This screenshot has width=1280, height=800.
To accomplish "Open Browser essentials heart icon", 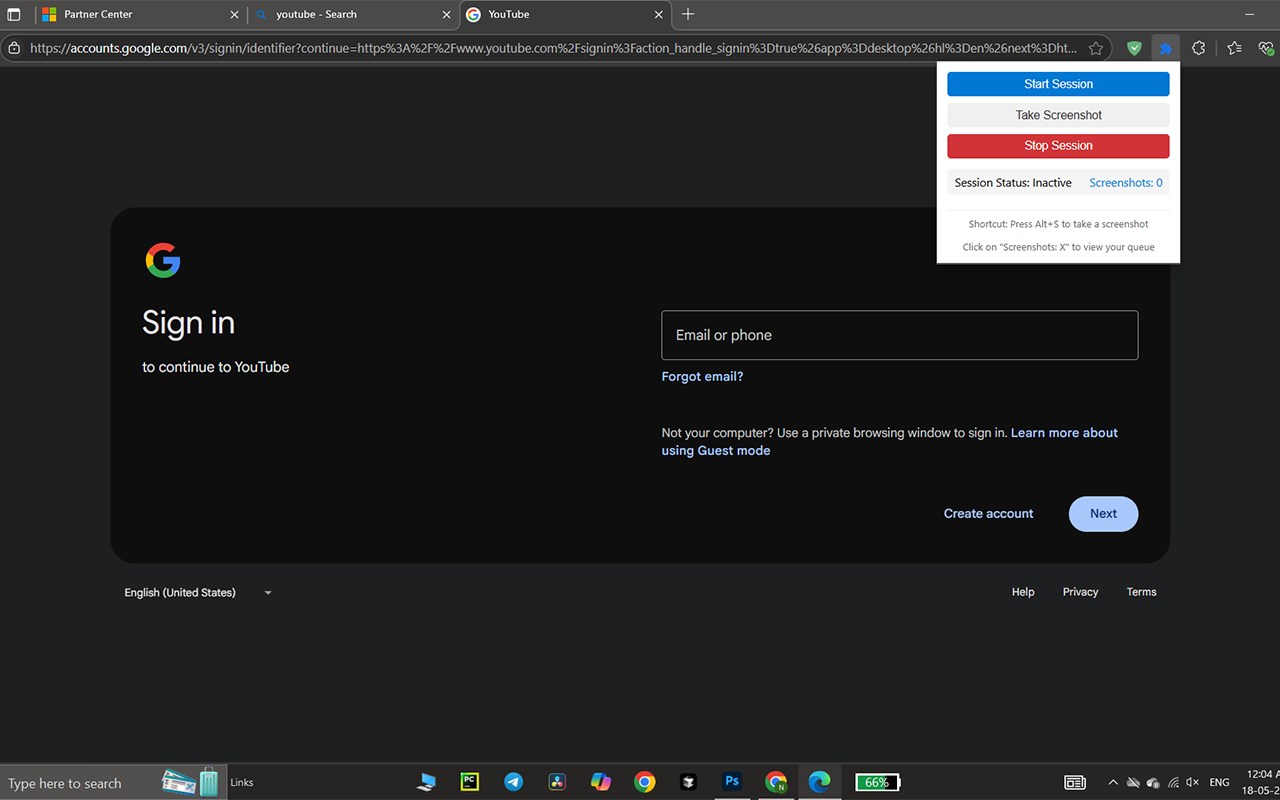I will pos(1266,48).
